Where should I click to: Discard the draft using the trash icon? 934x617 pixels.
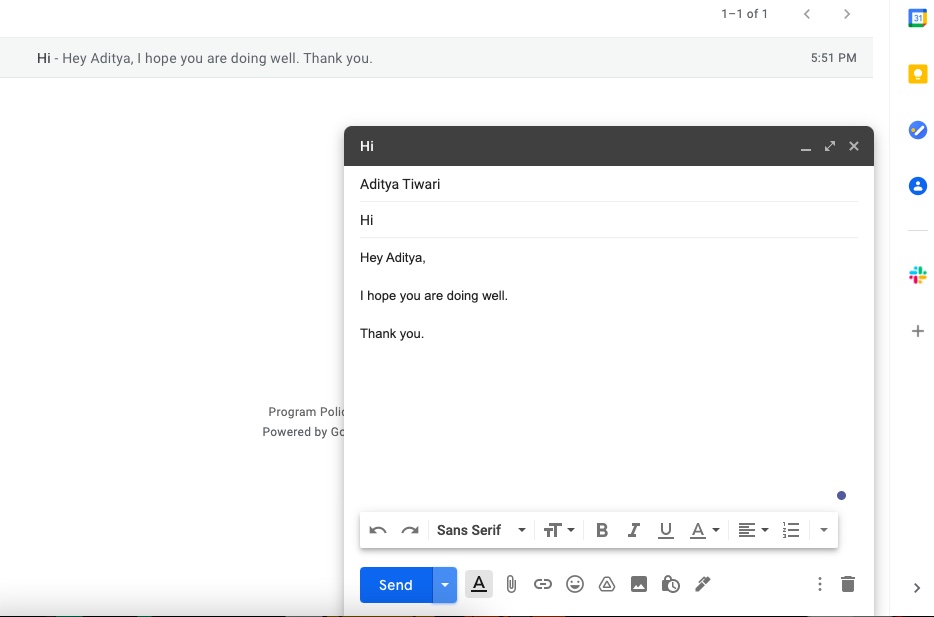pyautogui.click(x=847, y=584)
